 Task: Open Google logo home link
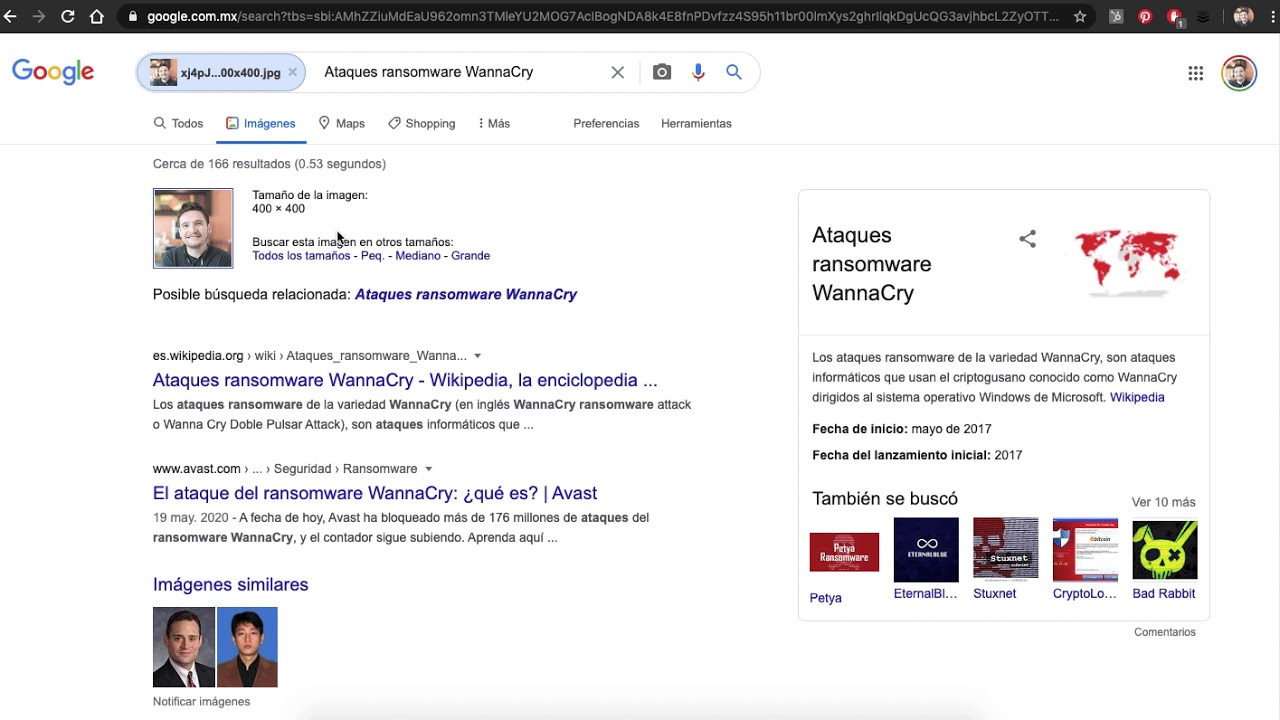(53, 72)
